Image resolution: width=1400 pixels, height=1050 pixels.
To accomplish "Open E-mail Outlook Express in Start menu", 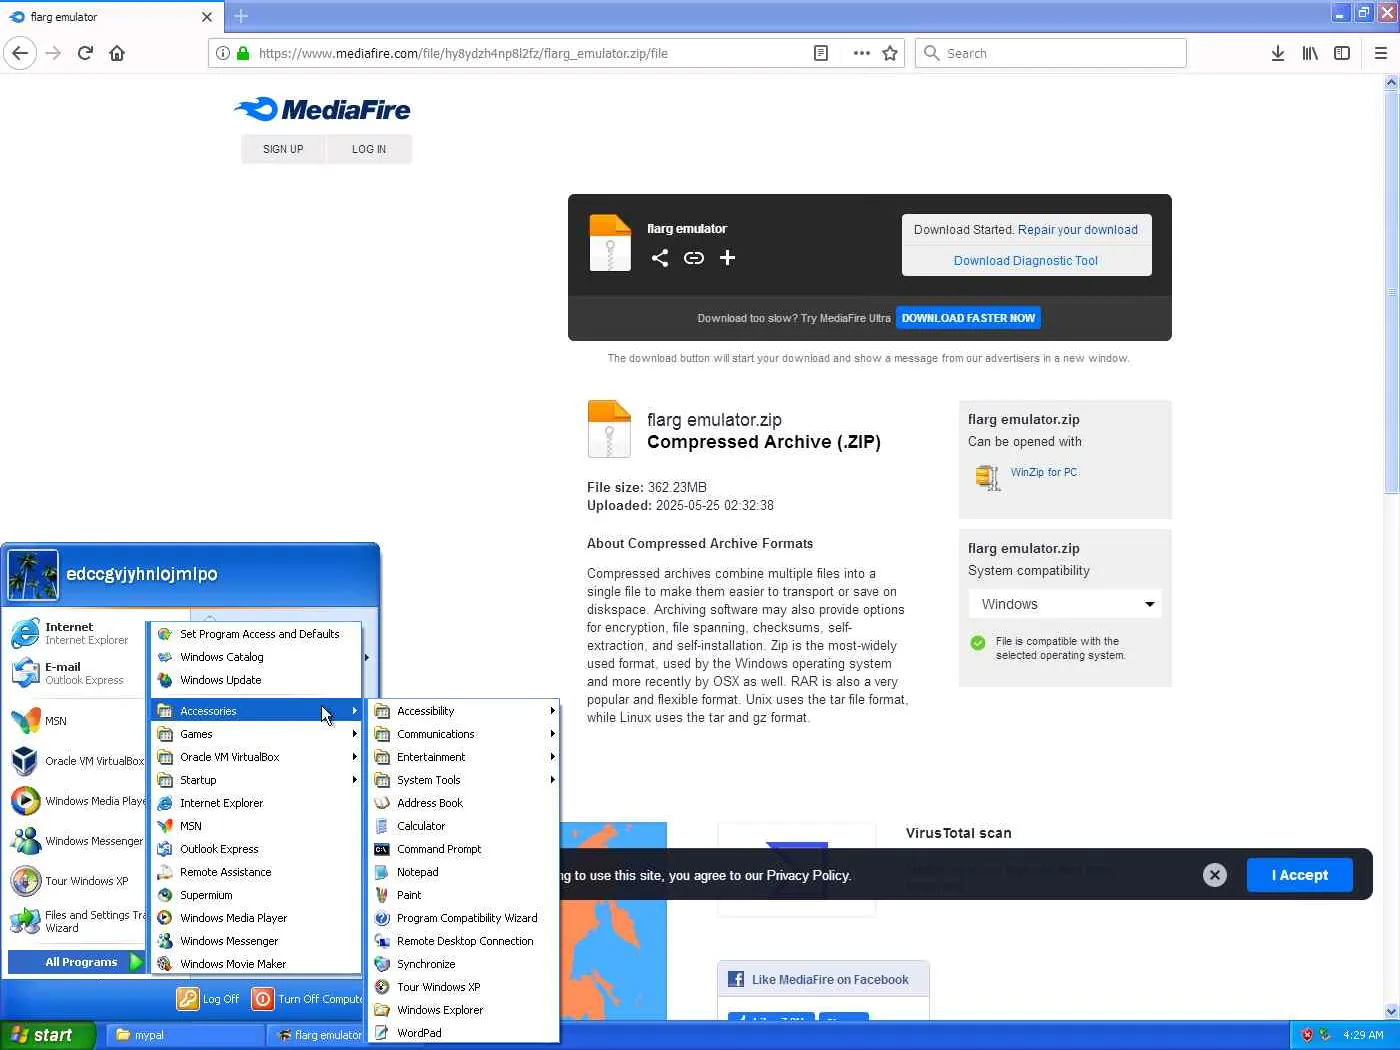I will coord(76,673).
